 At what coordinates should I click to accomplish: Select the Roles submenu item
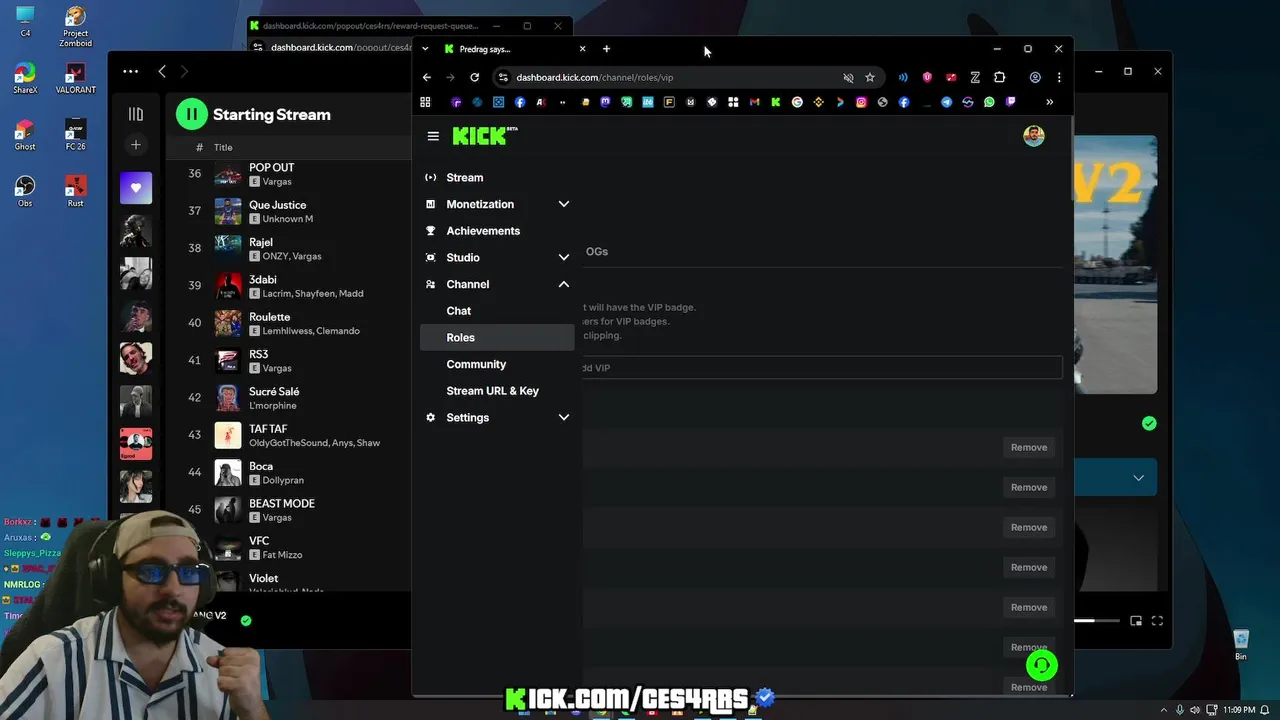(x=497, y=338)
